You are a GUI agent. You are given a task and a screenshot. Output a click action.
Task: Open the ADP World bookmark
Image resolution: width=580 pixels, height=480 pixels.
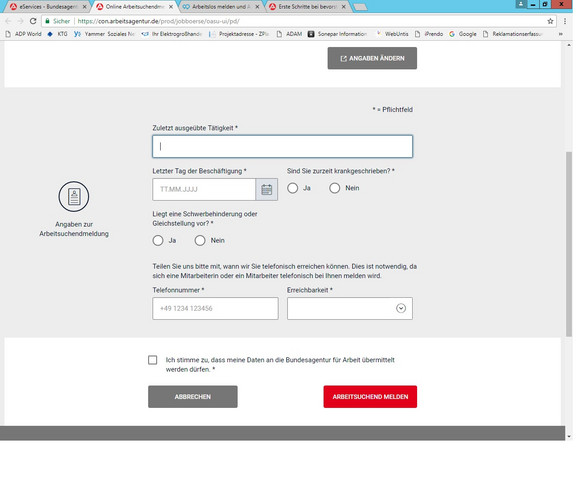23,34
